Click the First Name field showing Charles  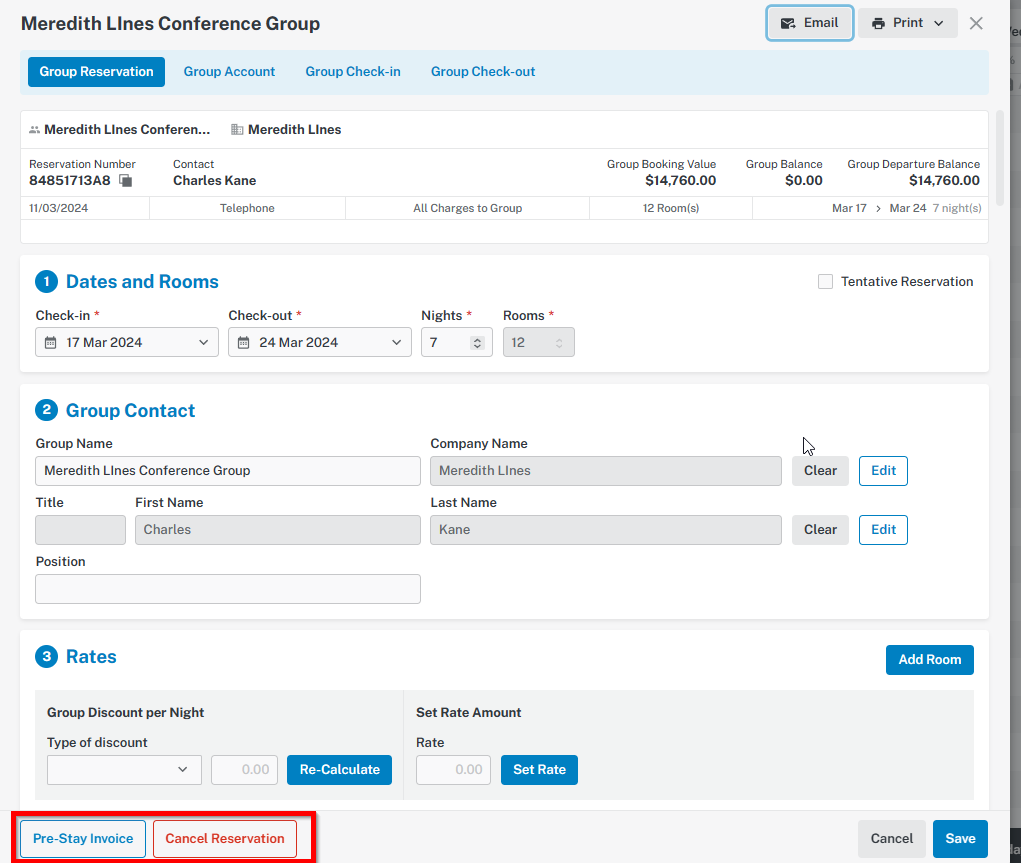(278, 530)
